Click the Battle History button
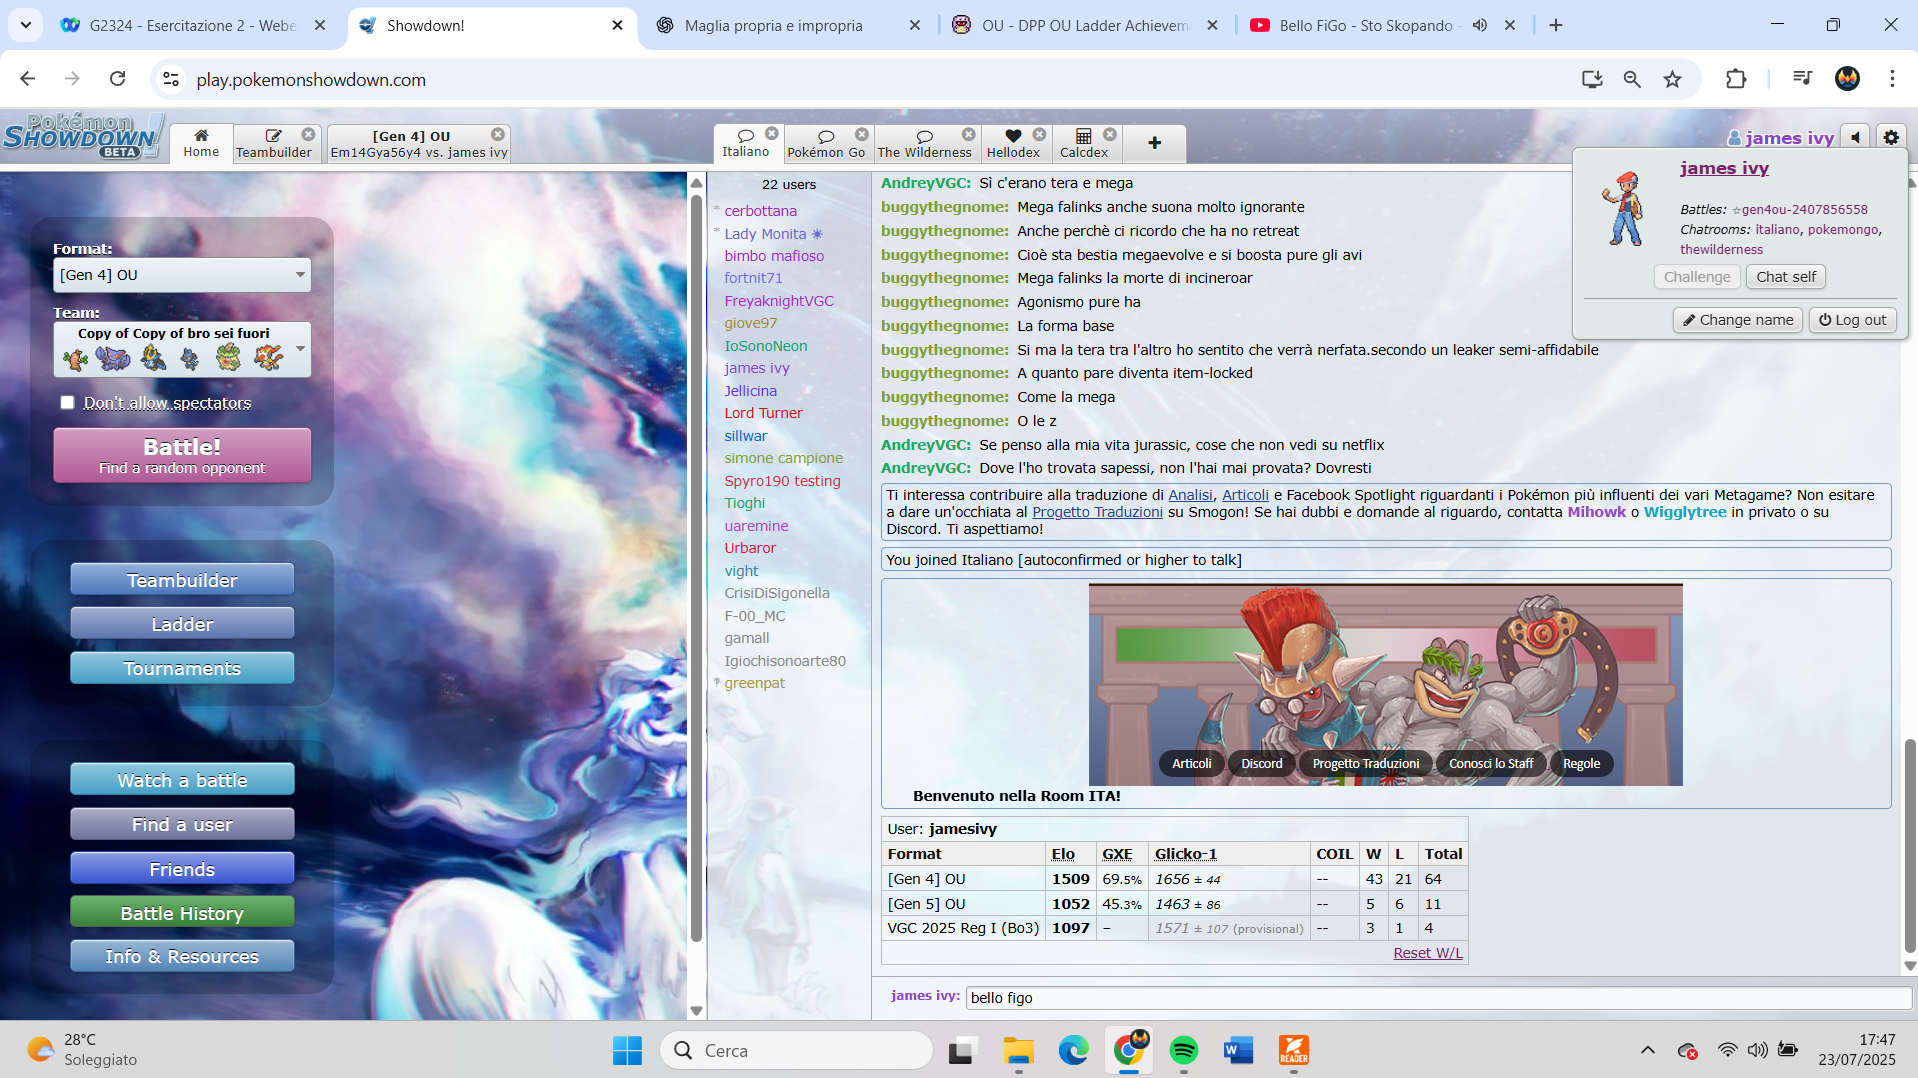Viewport: 1918px width, 1078px height. coord(182,913)
